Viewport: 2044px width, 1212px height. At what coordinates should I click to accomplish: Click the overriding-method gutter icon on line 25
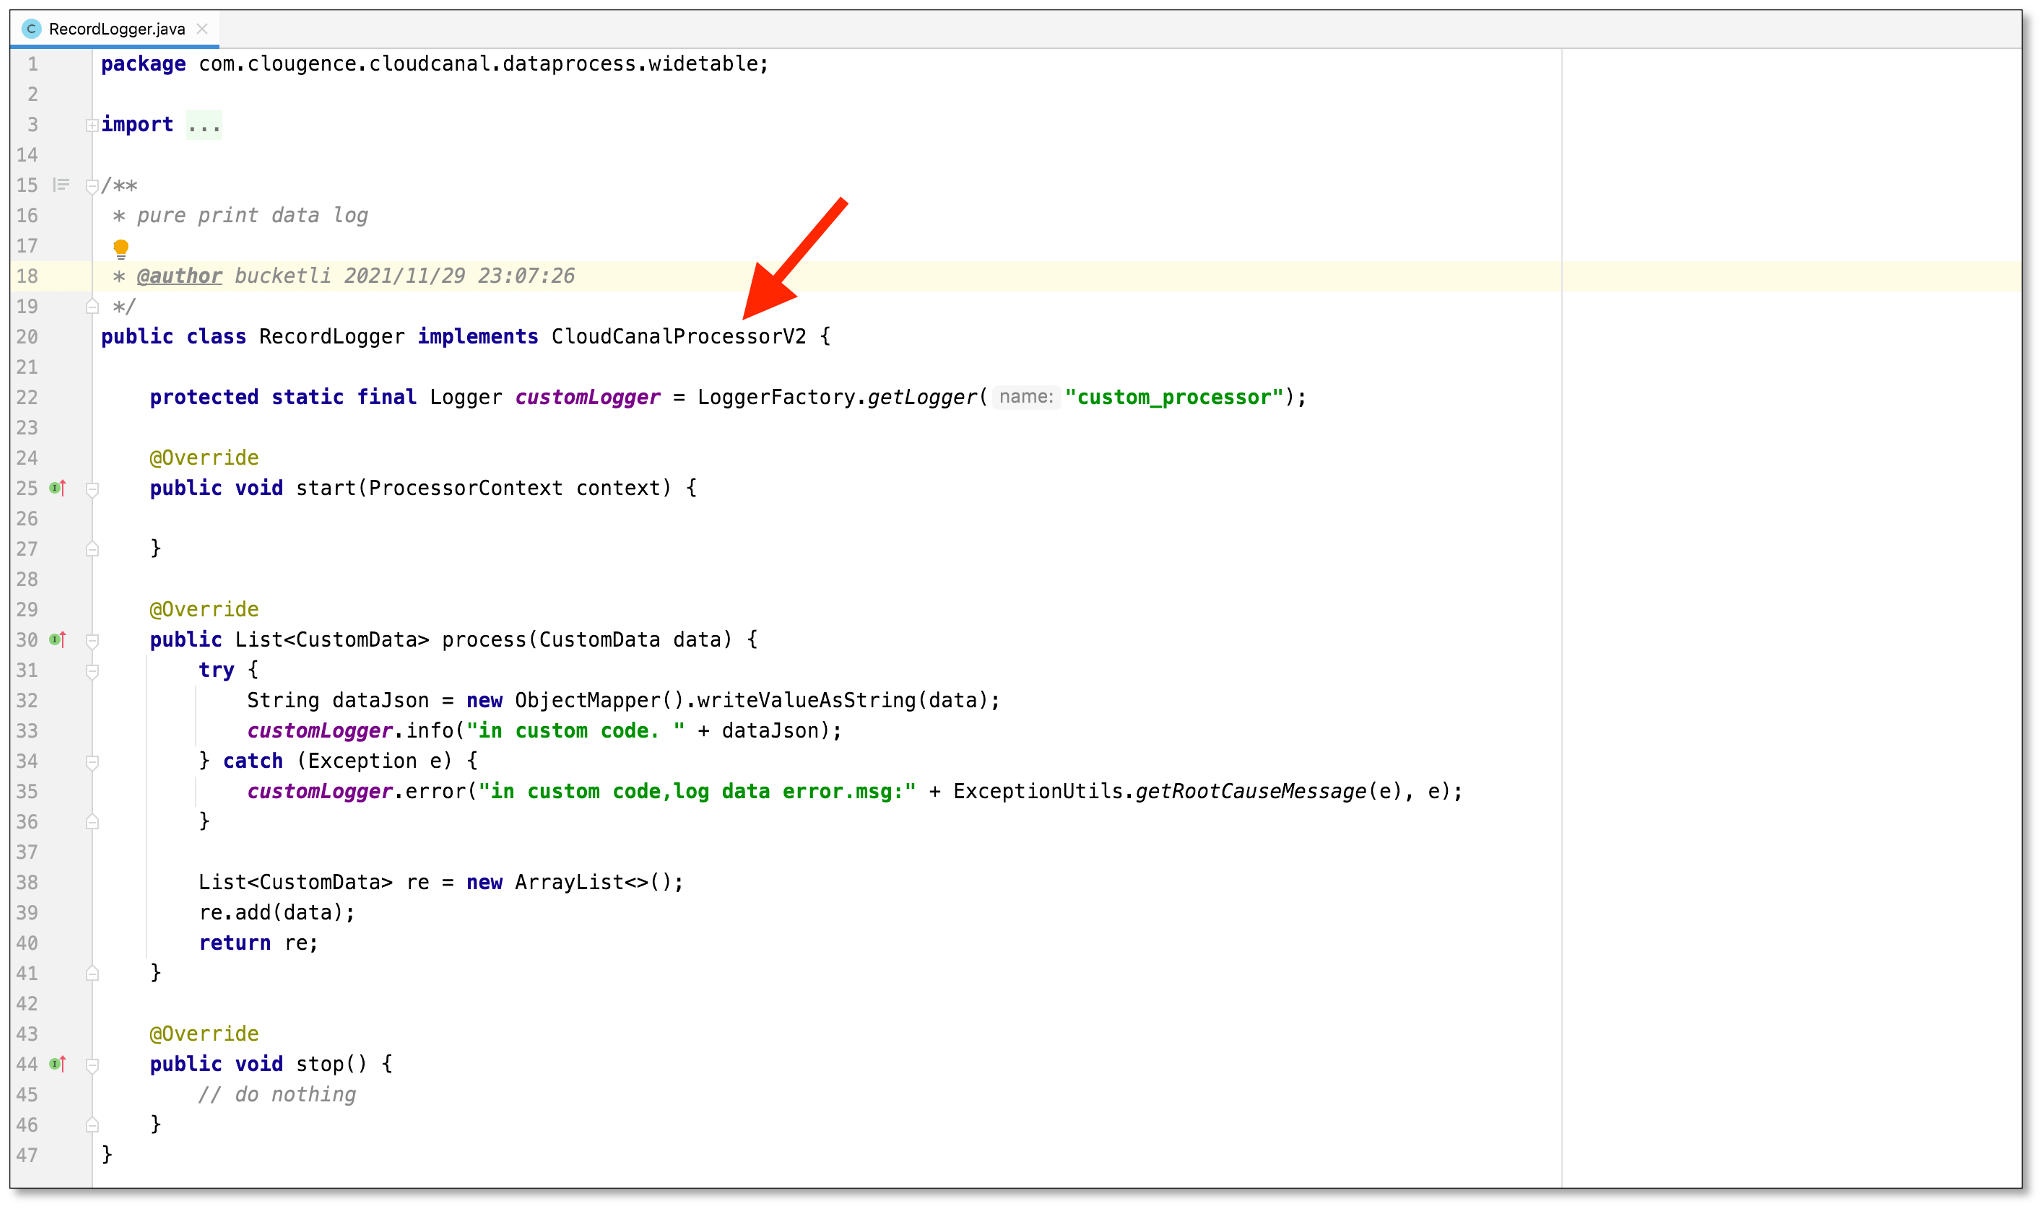(x=57, y=487)
